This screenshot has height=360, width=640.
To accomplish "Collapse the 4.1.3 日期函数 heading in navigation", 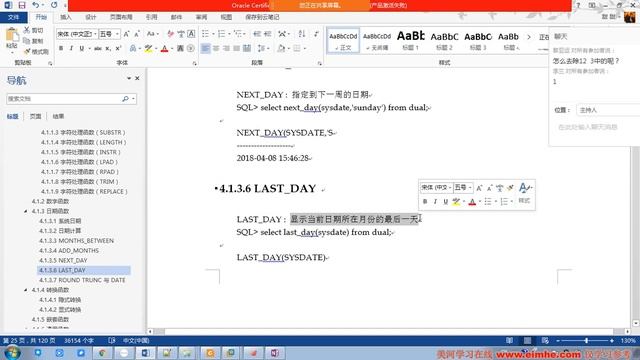I will tap(25, 211).
